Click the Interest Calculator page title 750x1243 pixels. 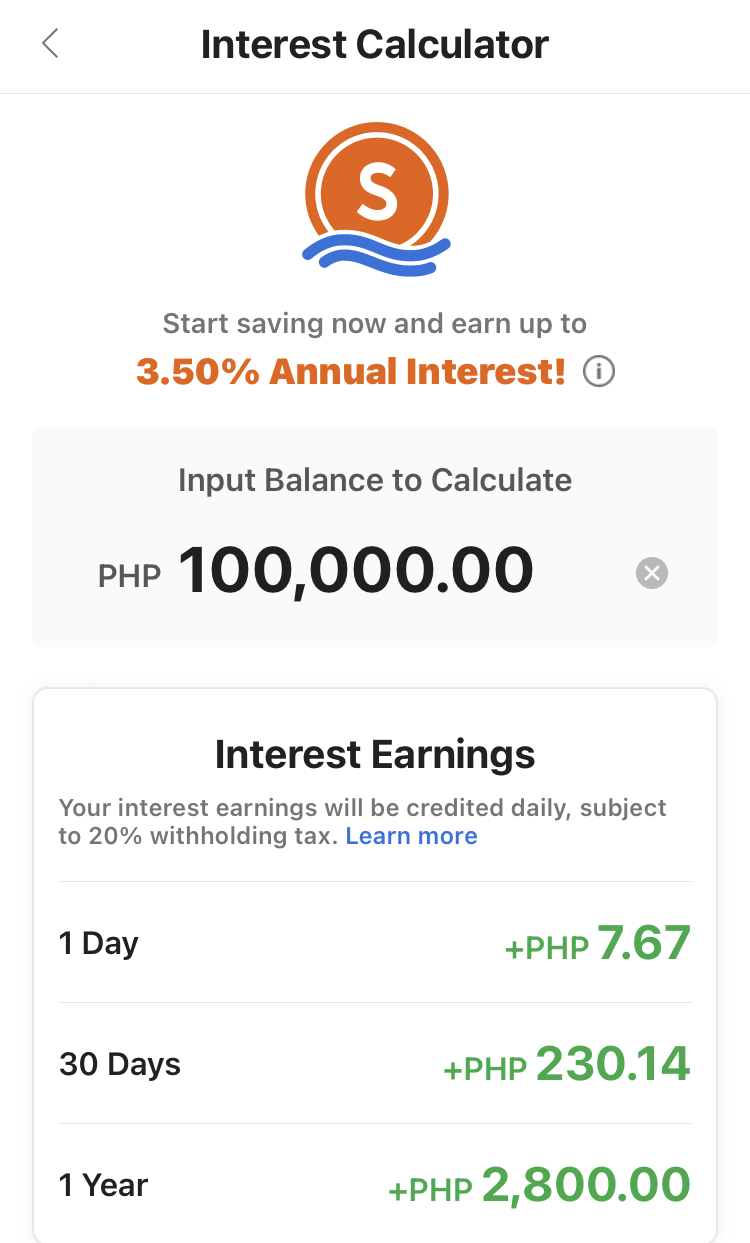tap(375, 45)
